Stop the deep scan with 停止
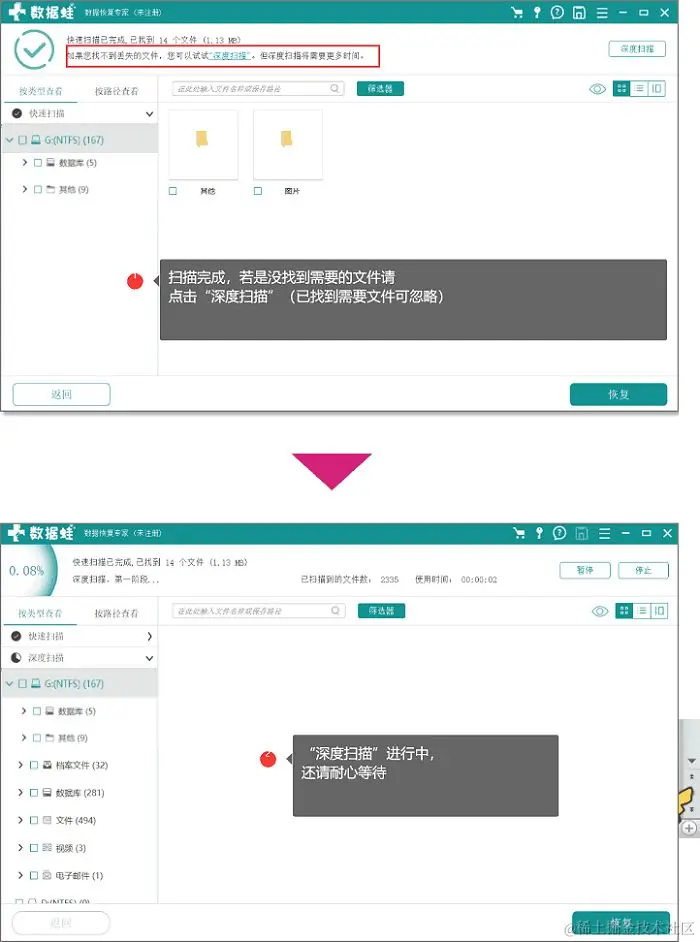 pos(643,570)
